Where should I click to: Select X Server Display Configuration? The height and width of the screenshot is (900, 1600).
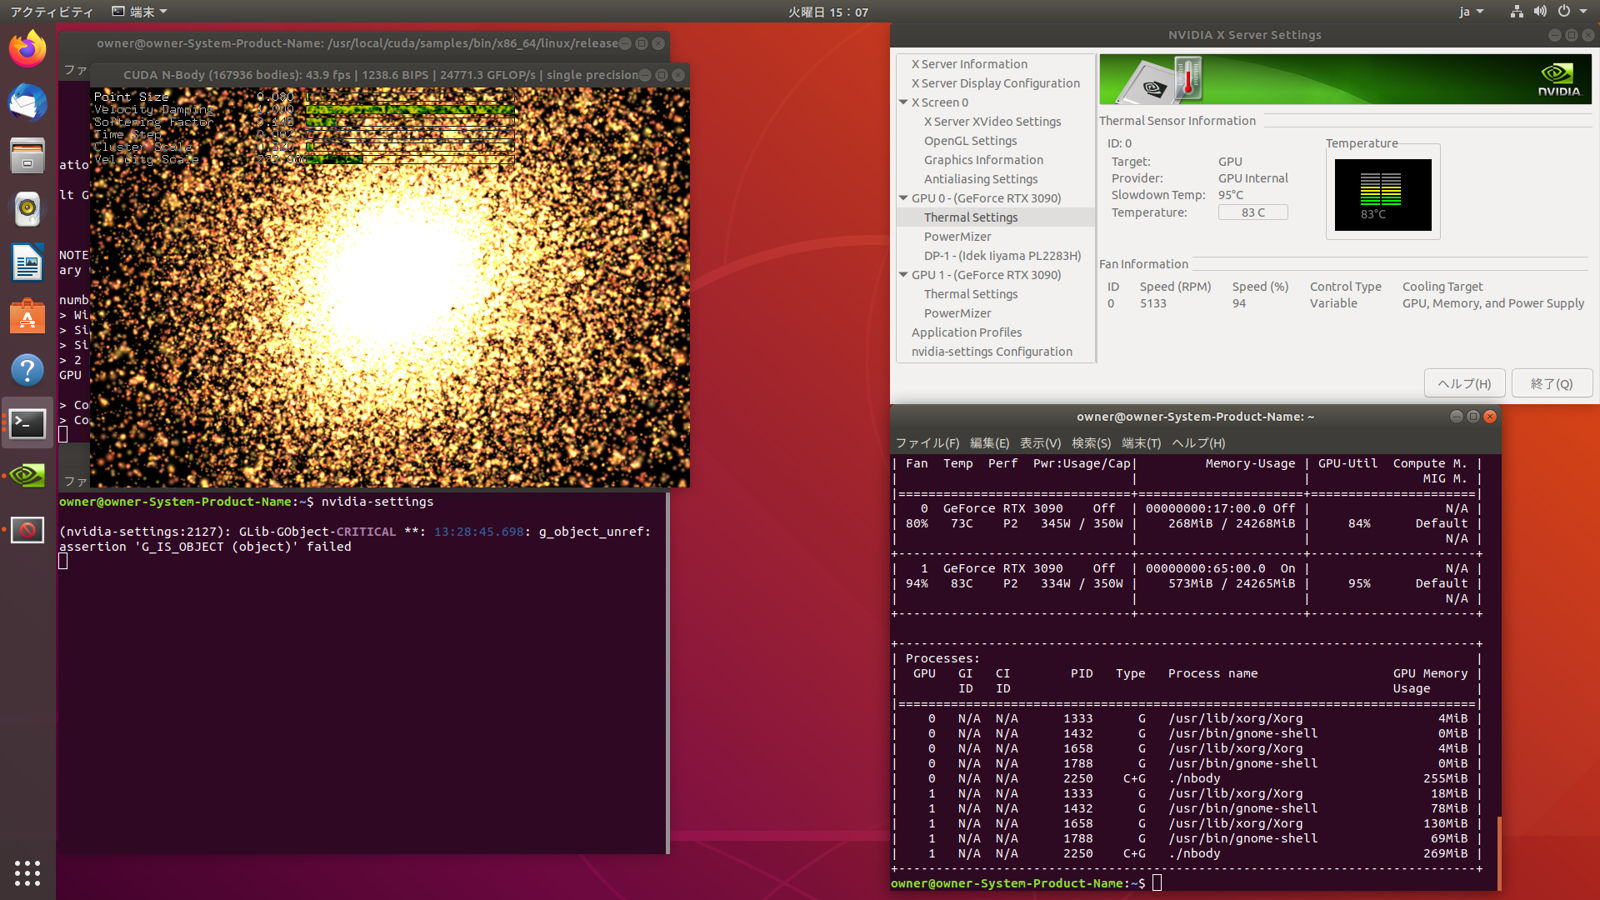pos(995,83)
